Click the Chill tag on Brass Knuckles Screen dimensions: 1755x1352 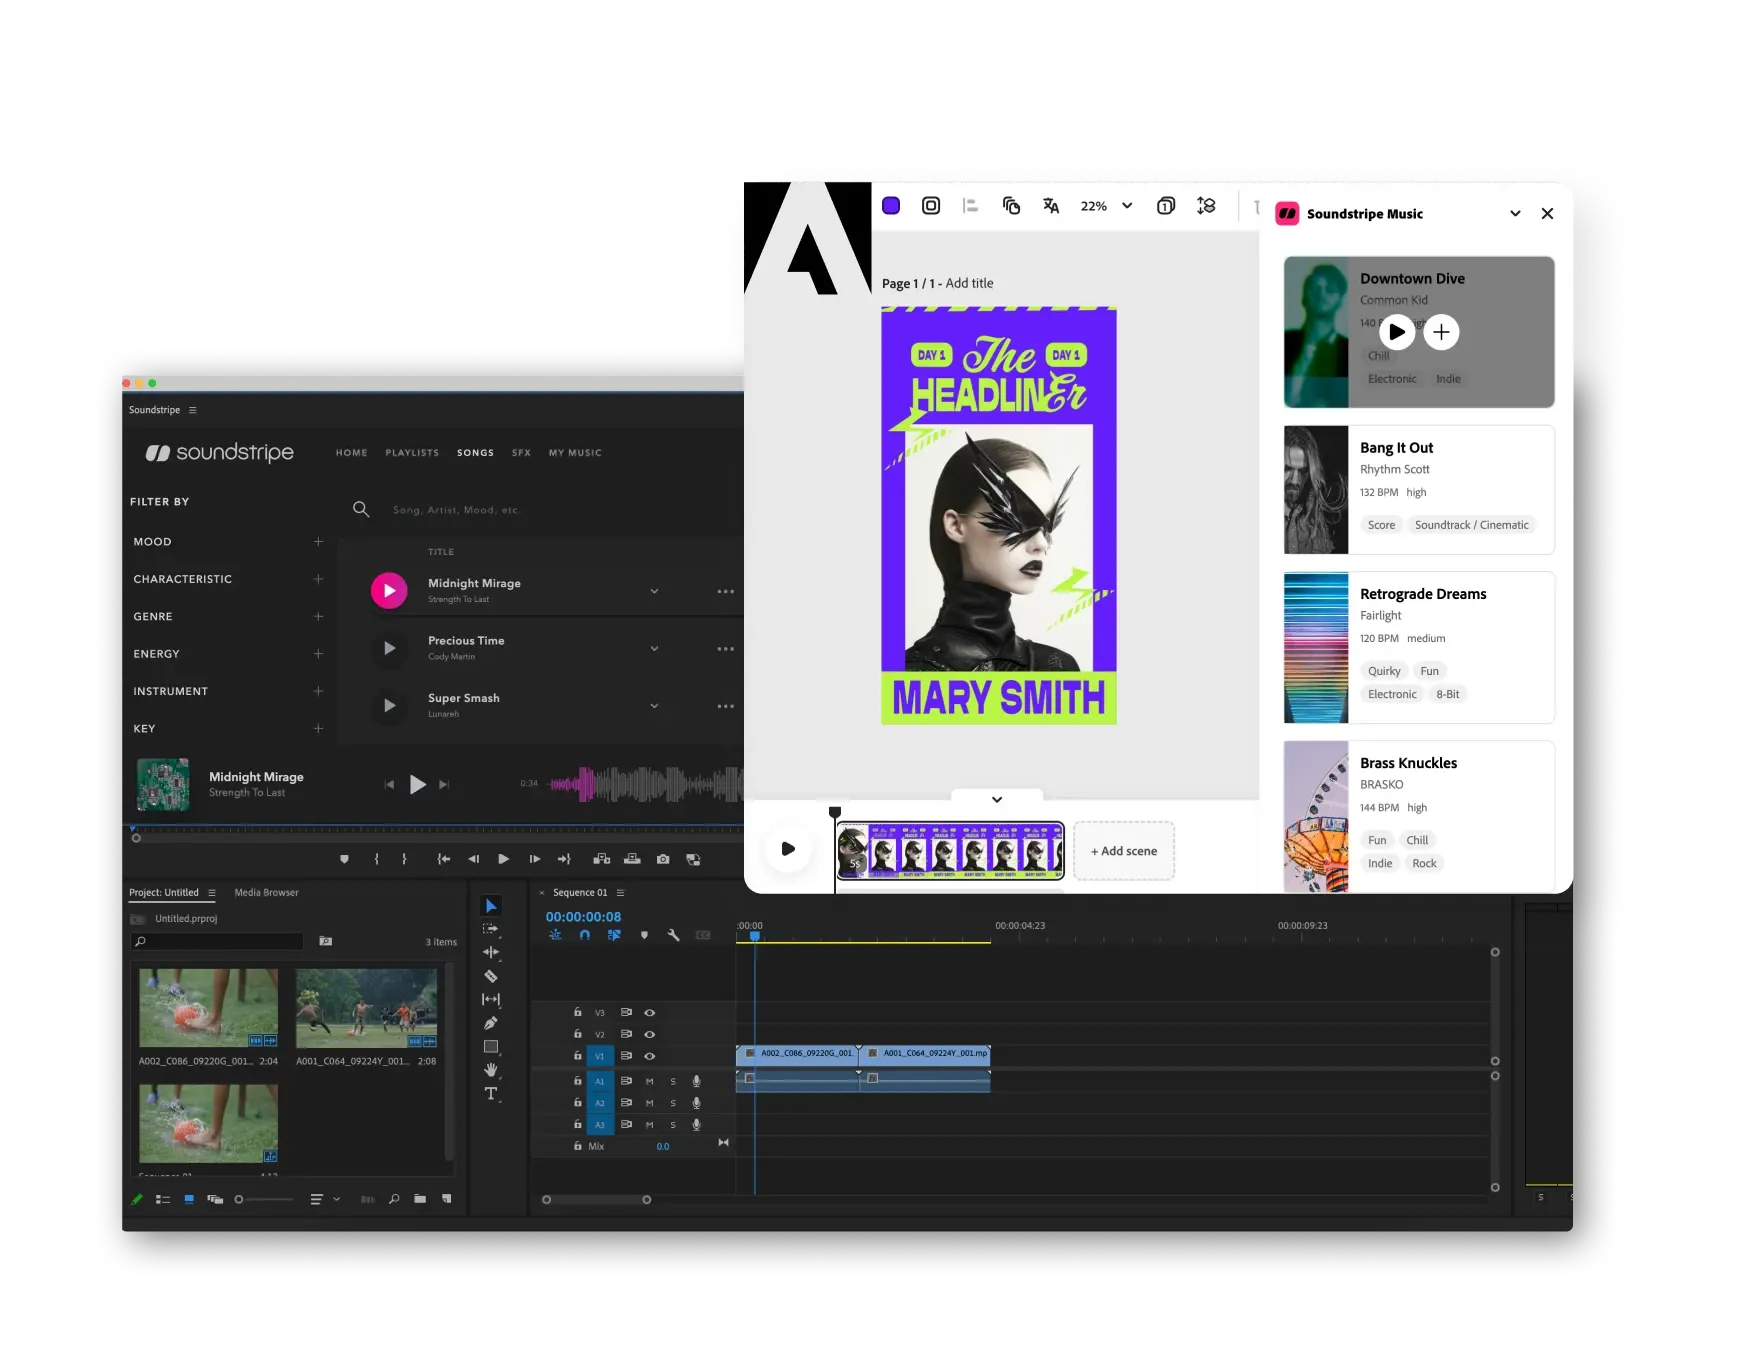tap(1417, 840)
